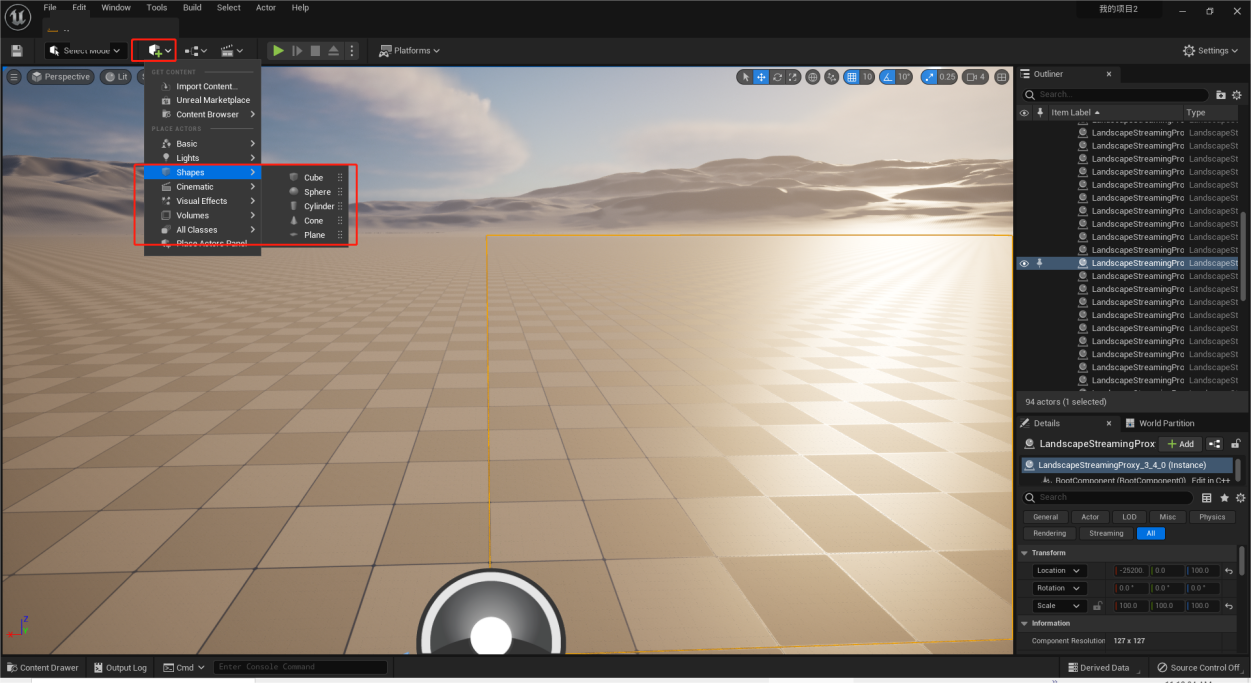Select the LOD filter button
The image size is (1251, 683).
pyautogui.click(x=1129, y=517)
